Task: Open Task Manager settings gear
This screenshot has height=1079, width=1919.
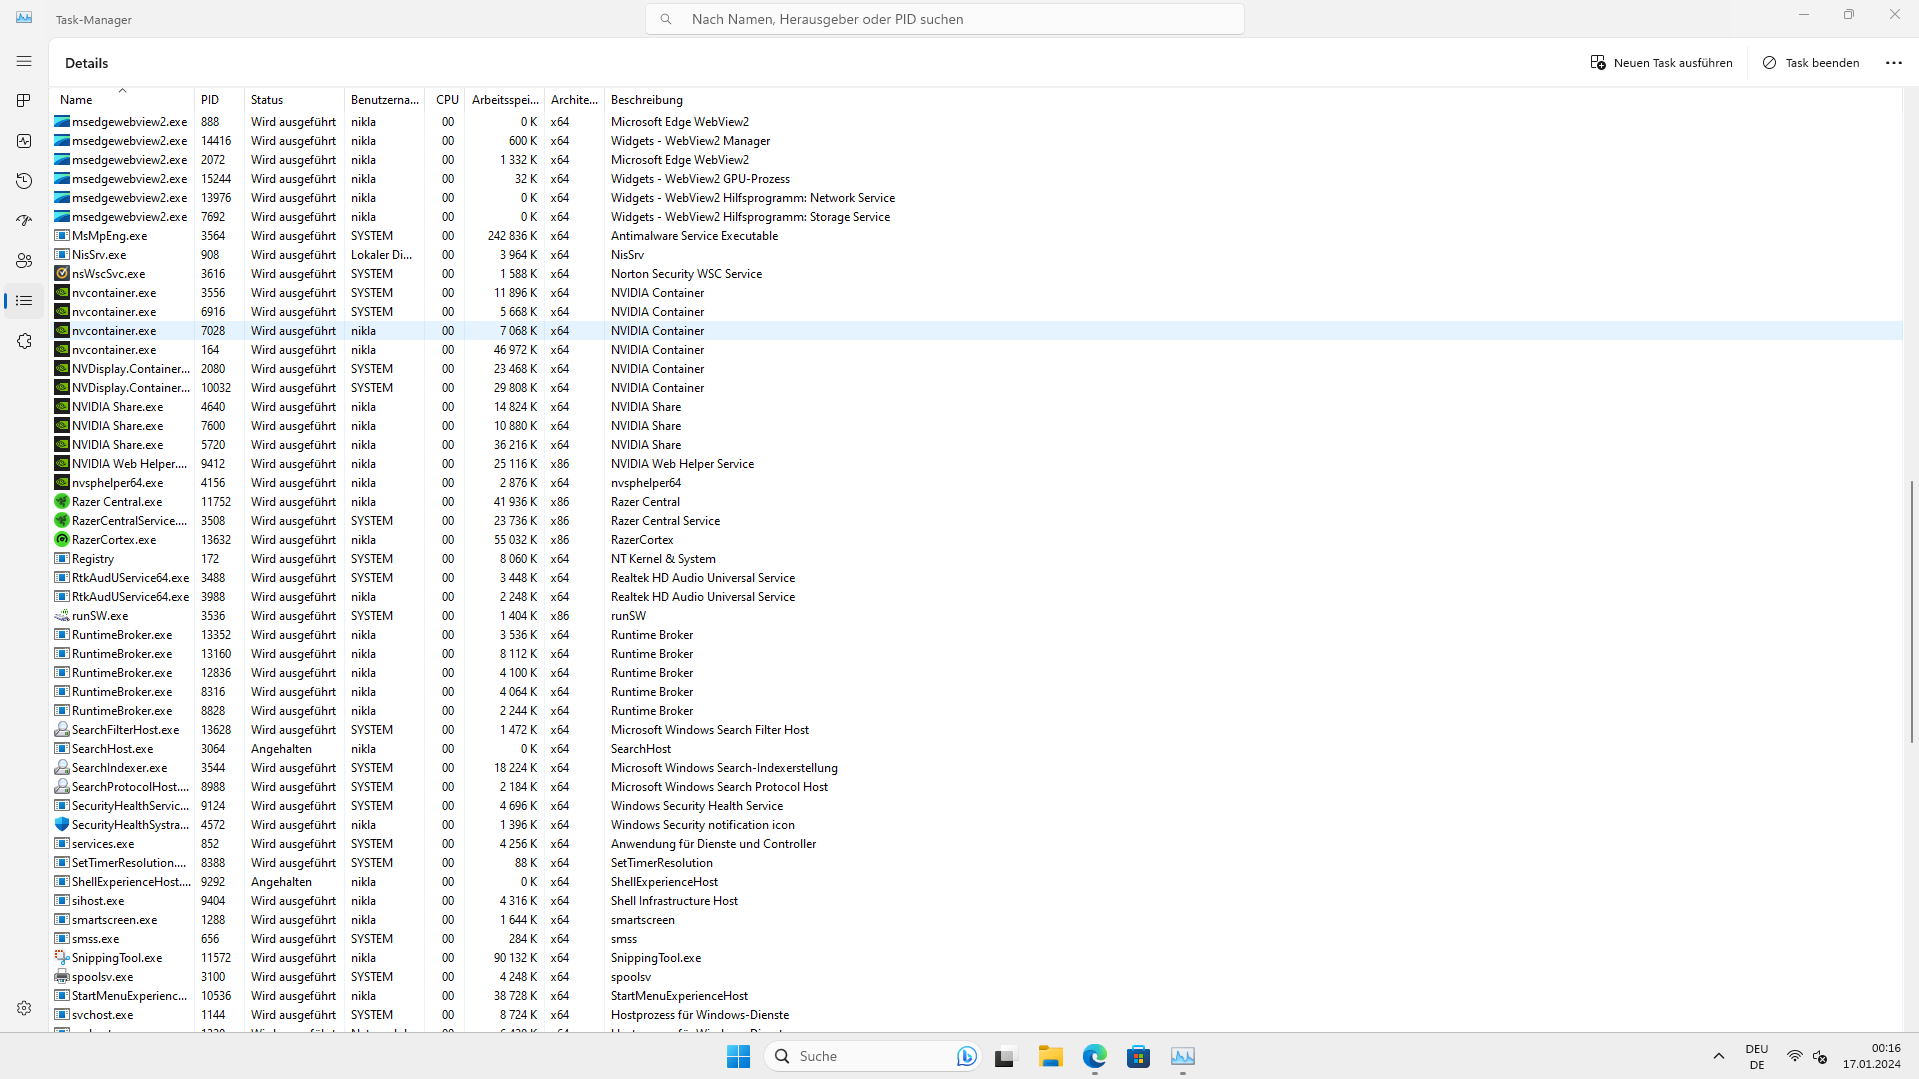Action: coord(24,1008)
